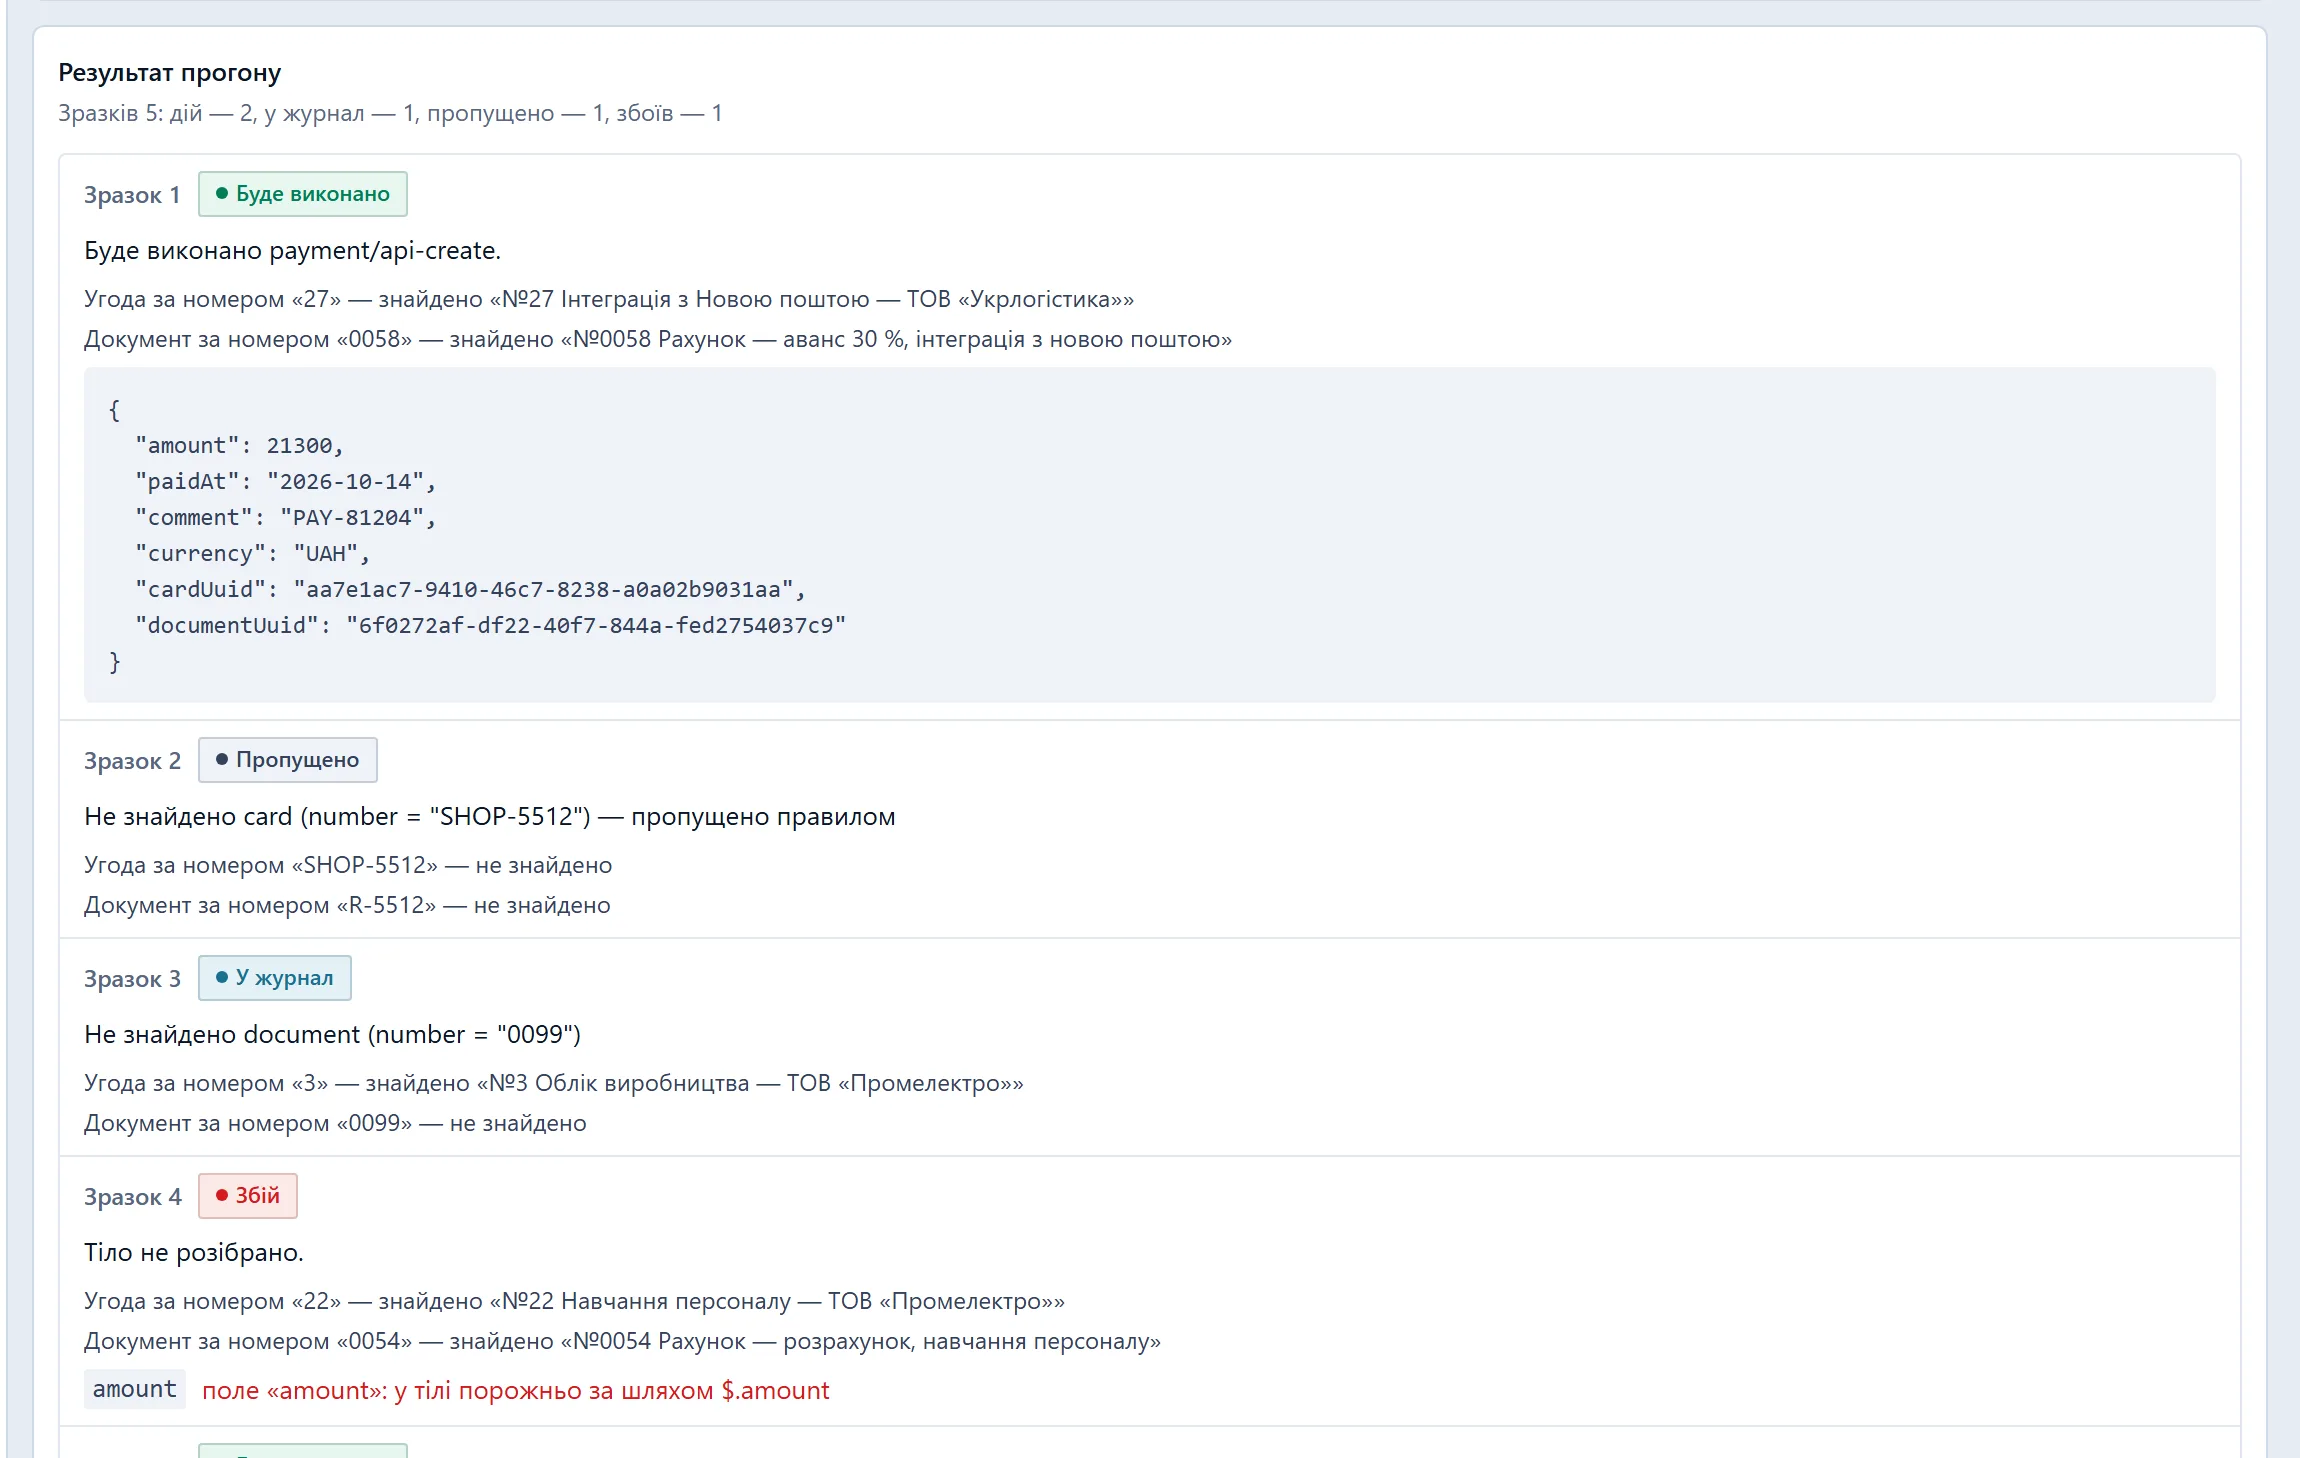Viewport: 2300px width, 1458px height.
Task: Click the red 'Збій' status badge
Action: point(248,1196)
